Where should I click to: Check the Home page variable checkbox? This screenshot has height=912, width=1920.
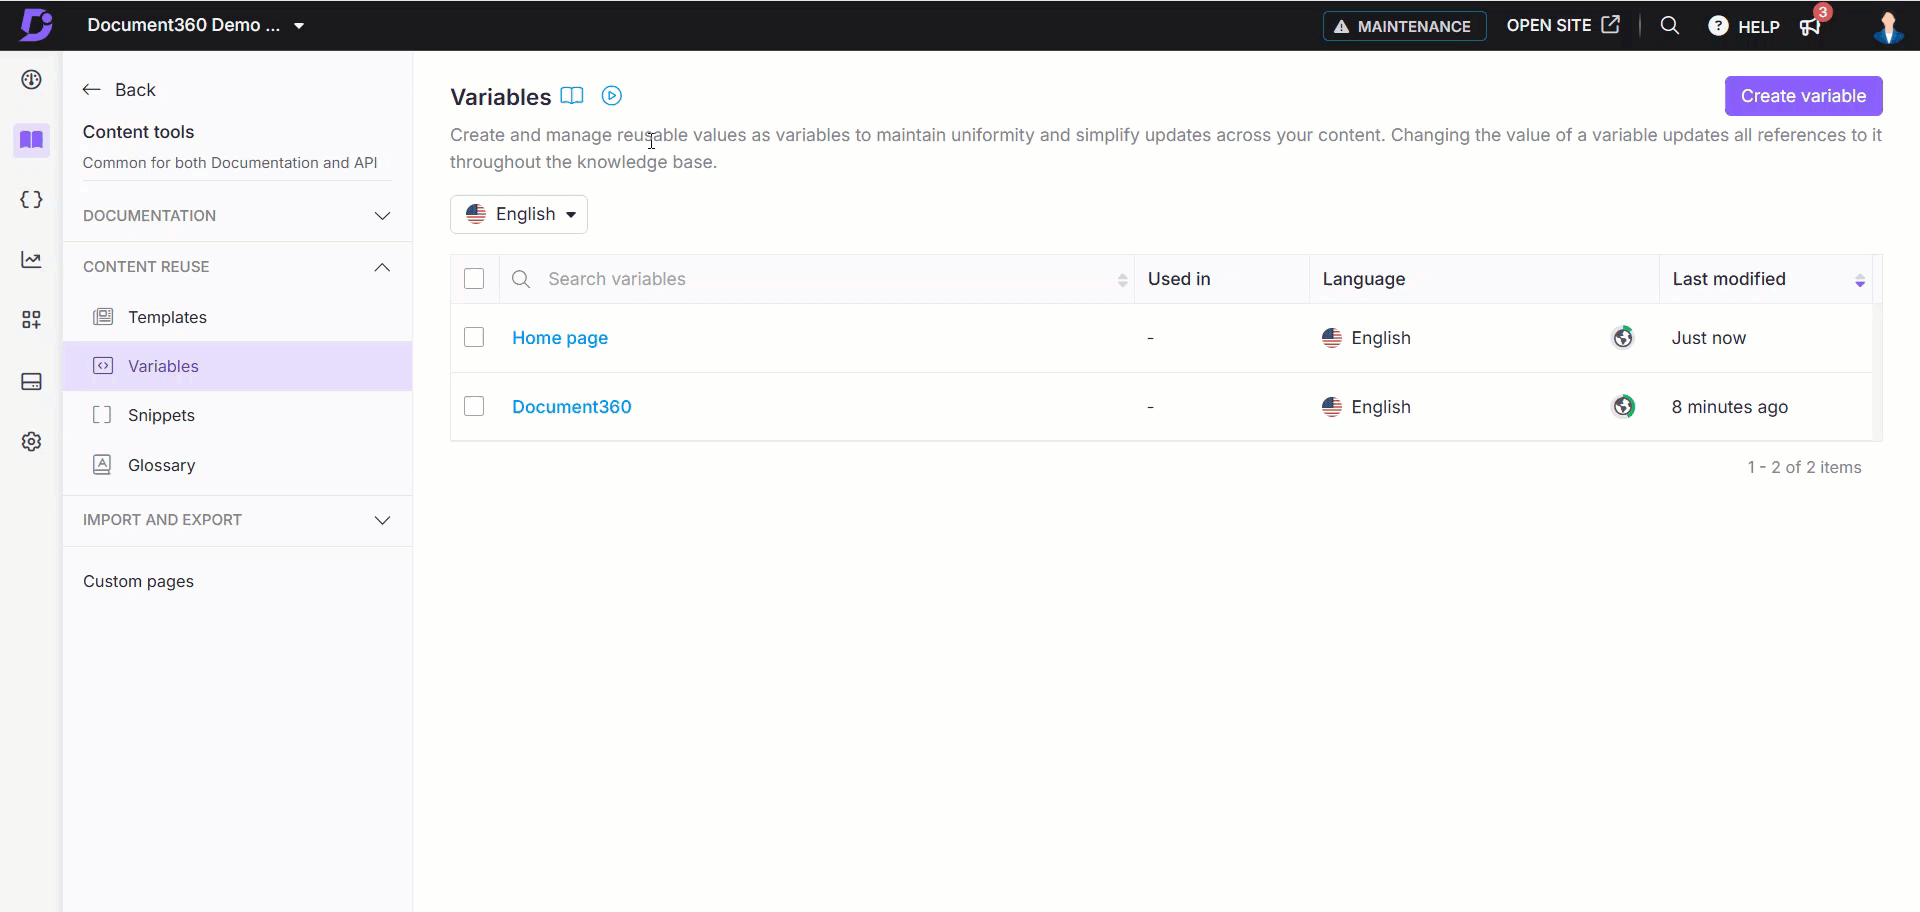[474, 338]
